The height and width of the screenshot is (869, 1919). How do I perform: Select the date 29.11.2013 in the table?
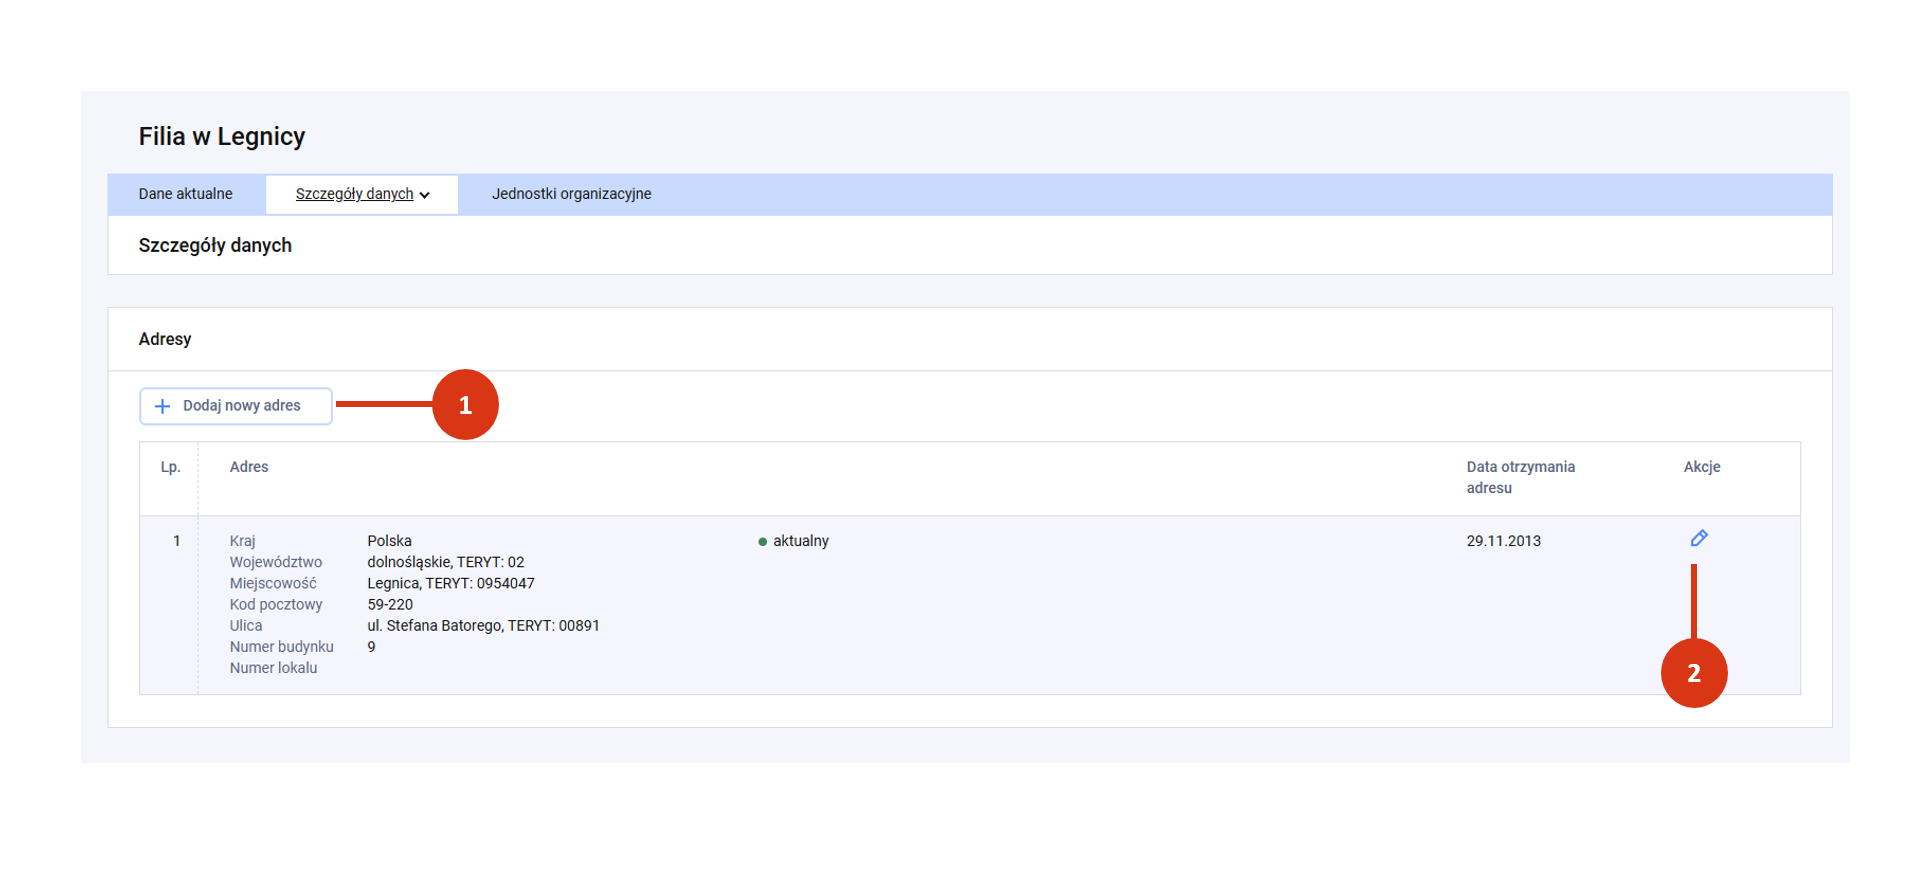click(1503, 541)
